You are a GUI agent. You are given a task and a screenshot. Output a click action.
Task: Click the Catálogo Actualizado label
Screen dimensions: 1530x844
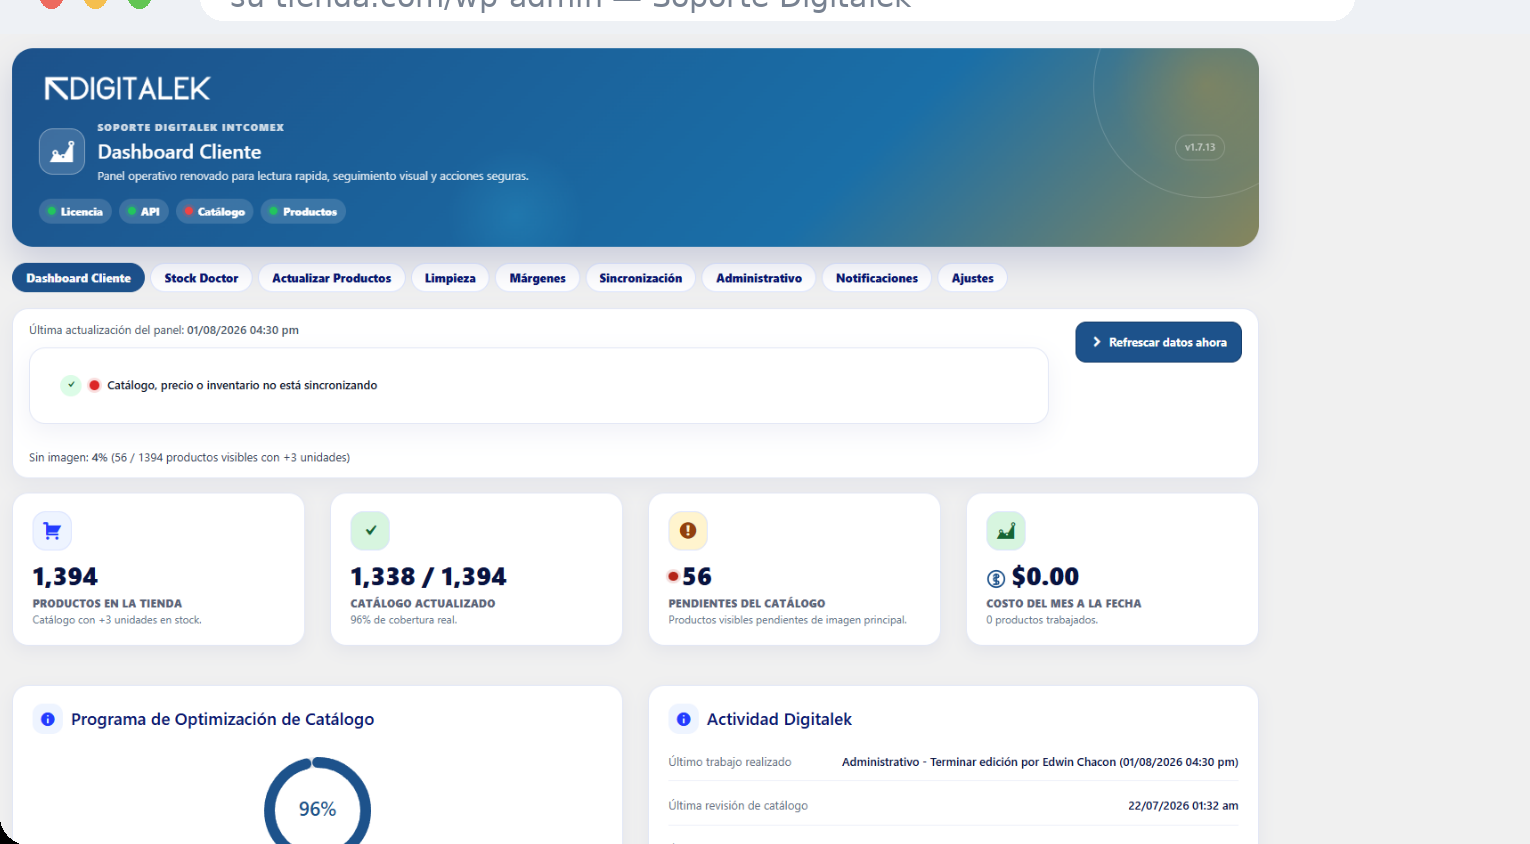[423, 604]
